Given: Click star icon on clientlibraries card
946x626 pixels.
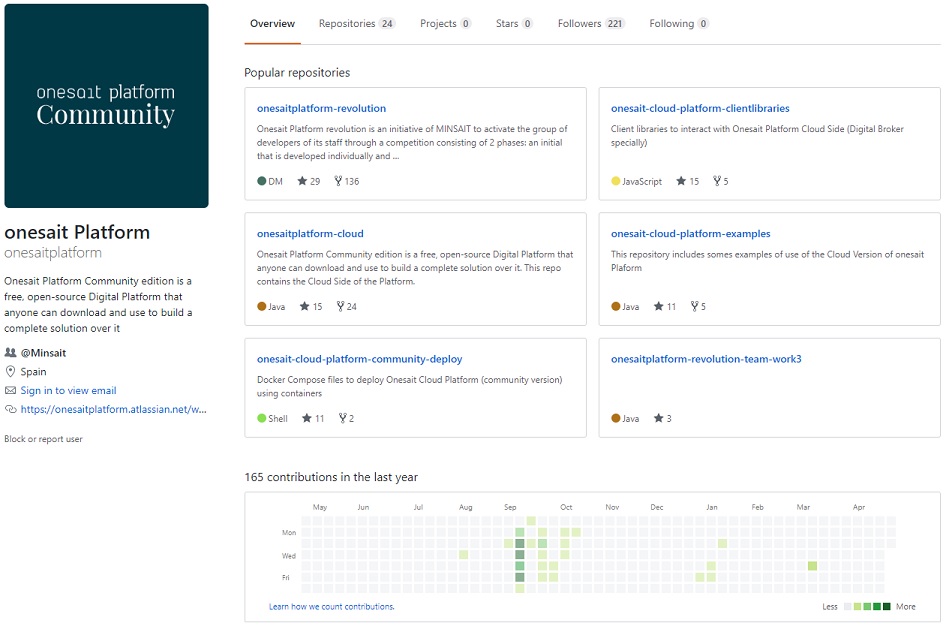Looking at the screenshot, I should pyautogui.click(x=681, y=181).
